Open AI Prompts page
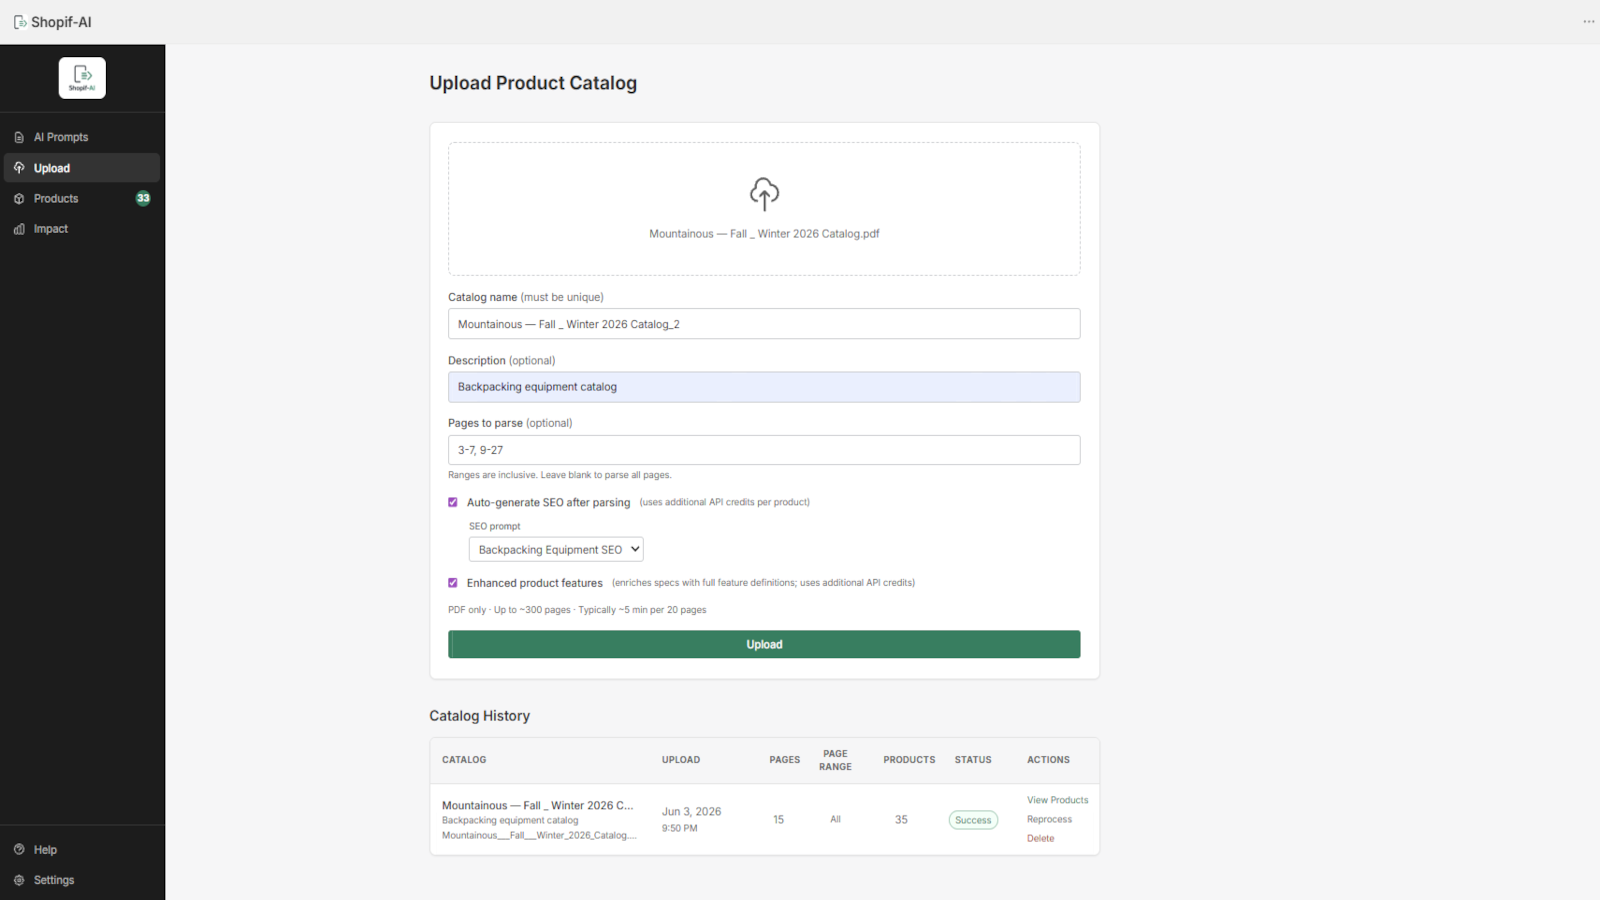The height and width of the screenshot is (900, 1600). click(82, 137)
